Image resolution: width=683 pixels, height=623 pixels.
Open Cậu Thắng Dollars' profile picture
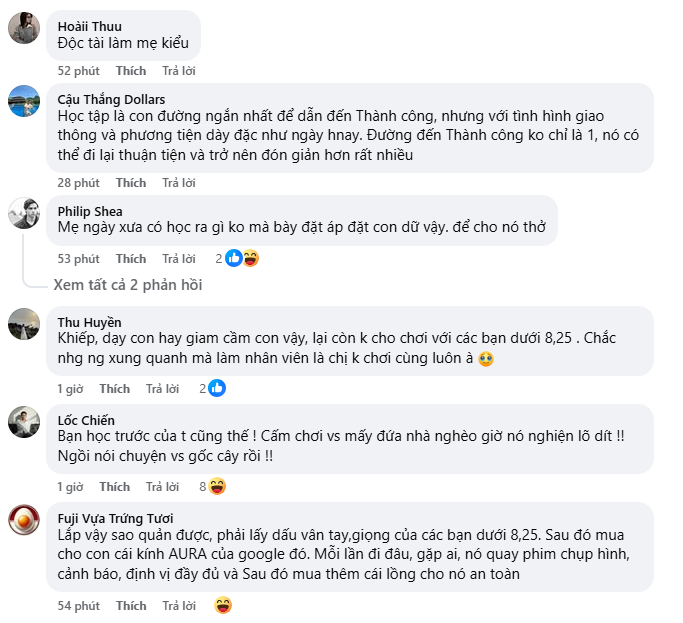point(24,102)
